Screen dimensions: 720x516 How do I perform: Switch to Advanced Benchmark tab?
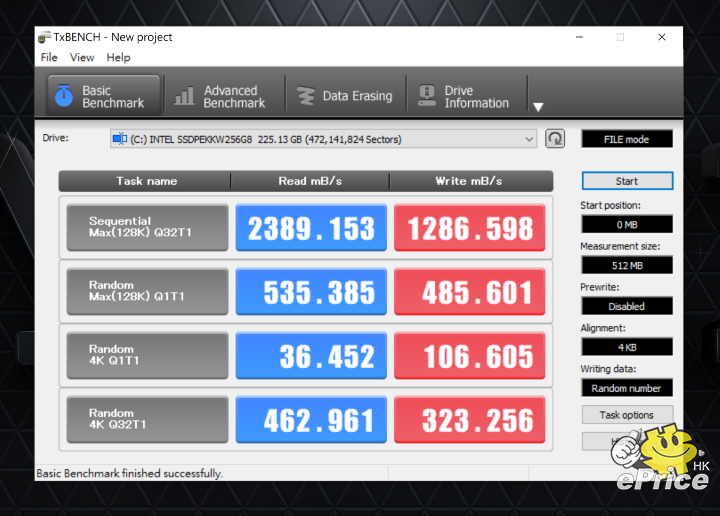pos(224,96)
